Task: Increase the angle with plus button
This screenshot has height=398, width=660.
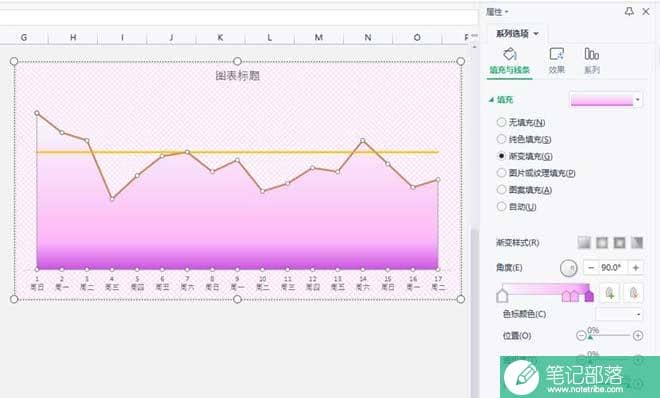Action: tap(636, 268)
